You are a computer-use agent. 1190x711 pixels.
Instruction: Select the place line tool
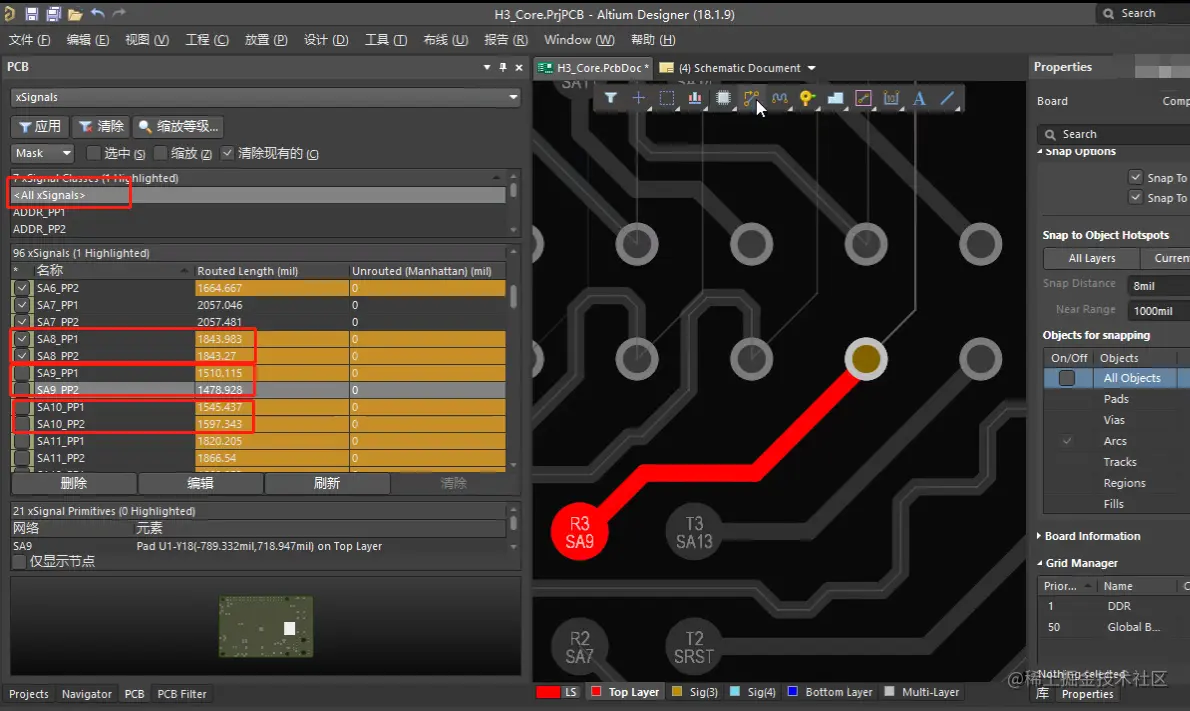947,98
